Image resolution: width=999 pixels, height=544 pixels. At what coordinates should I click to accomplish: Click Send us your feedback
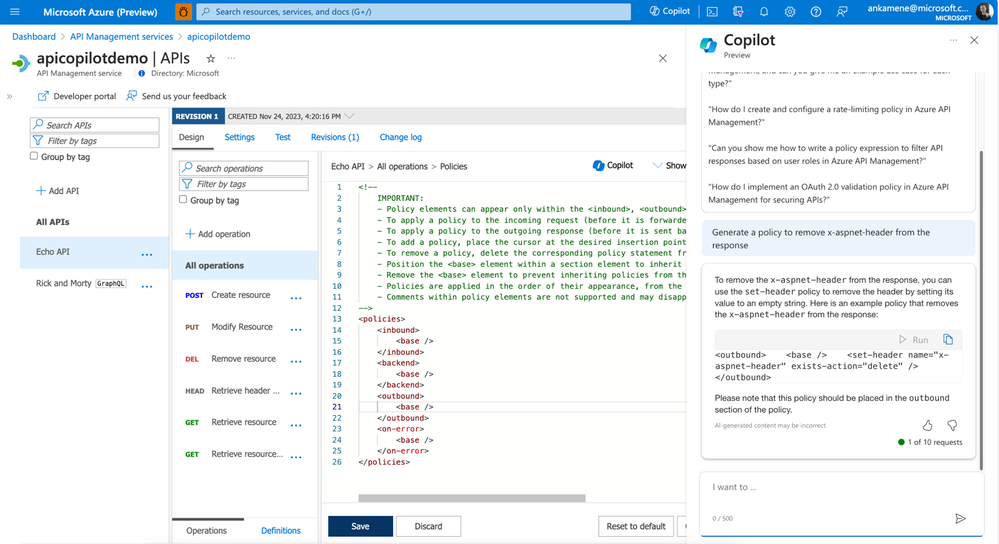point(176,96)
